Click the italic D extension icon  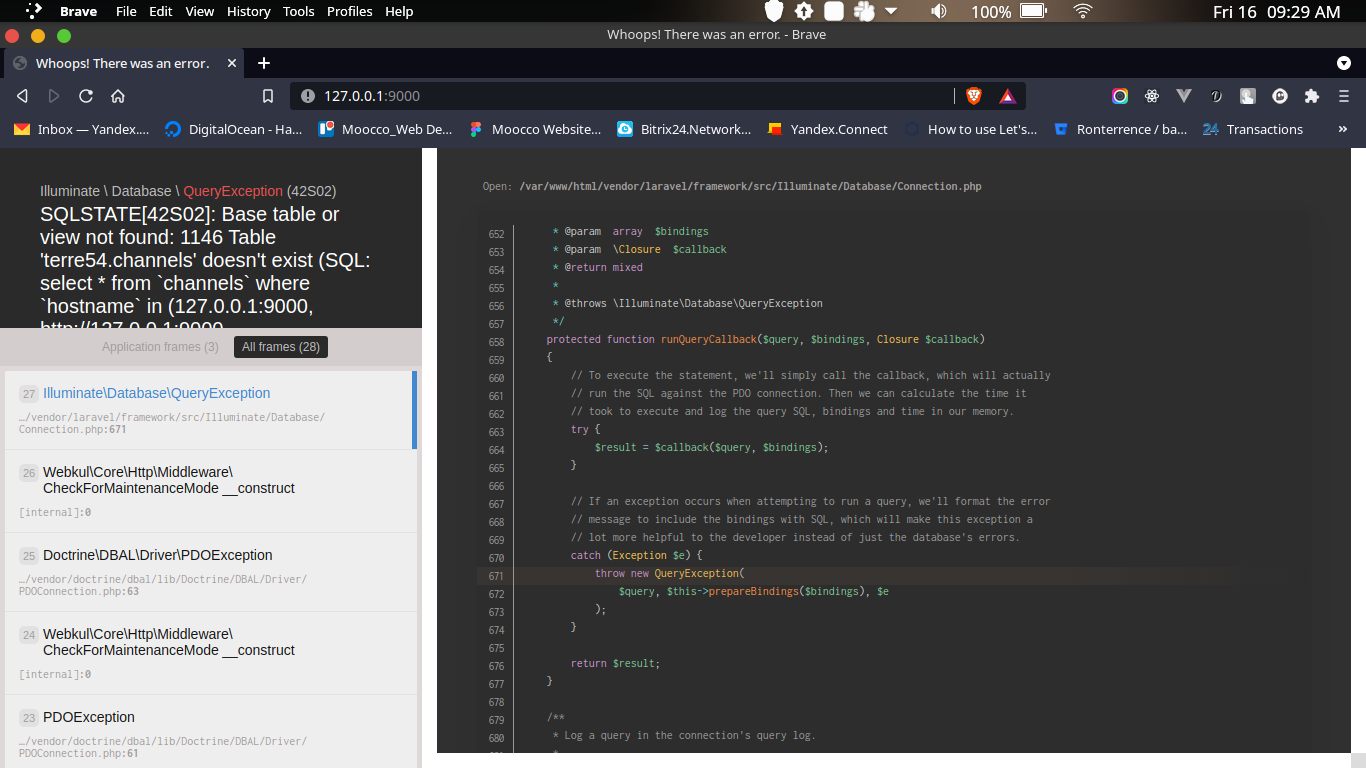pyautogui.click(x=1216, y=96)
